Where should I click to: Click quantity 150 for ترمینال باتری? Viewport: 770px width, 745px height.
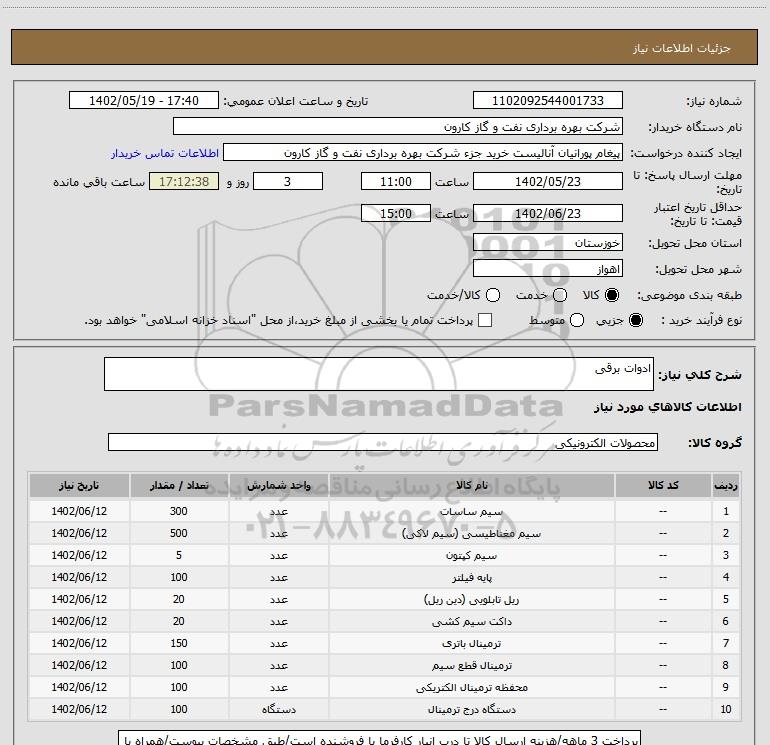pyautogui.click(x=179, y=643)
